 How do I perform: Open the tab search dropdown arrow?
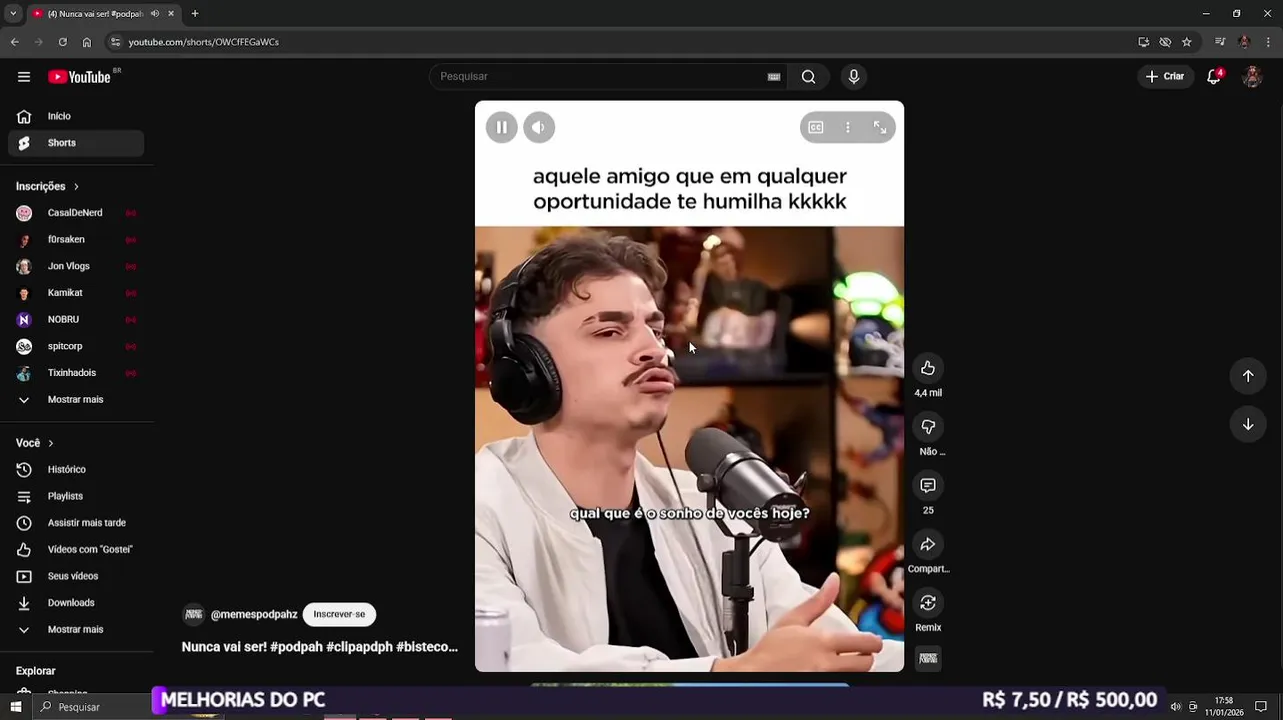tap(13, 14)
